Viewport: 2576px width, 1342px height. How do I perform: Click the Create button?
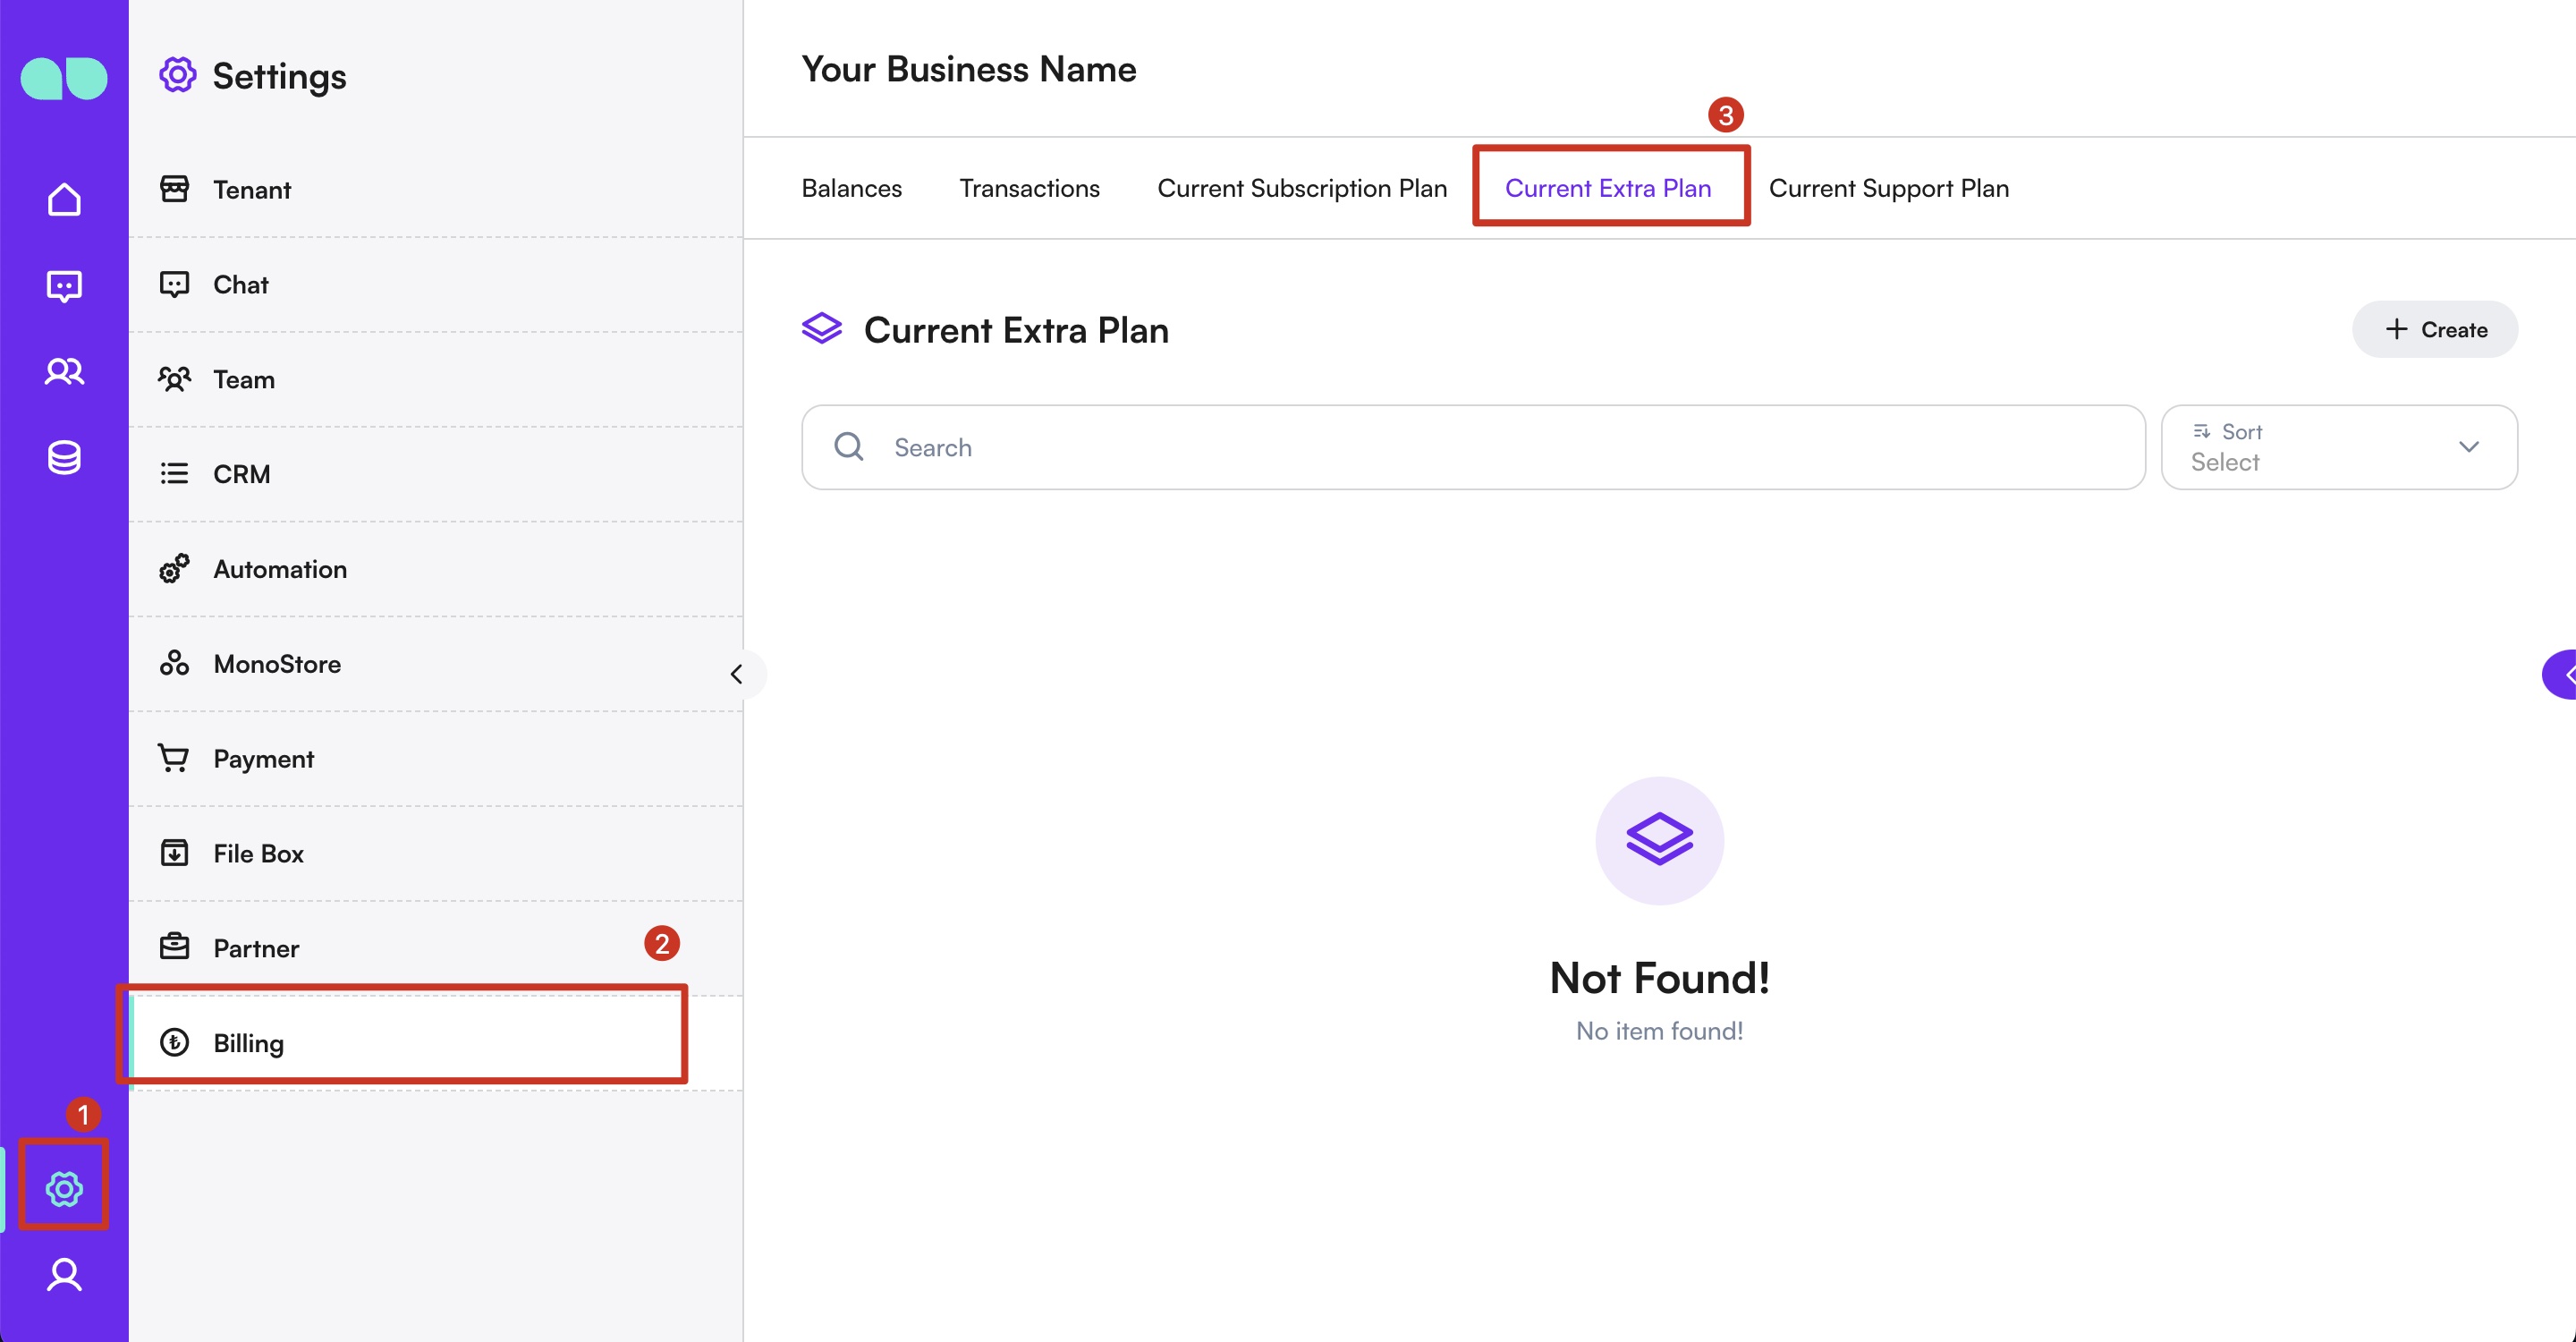2434,329
